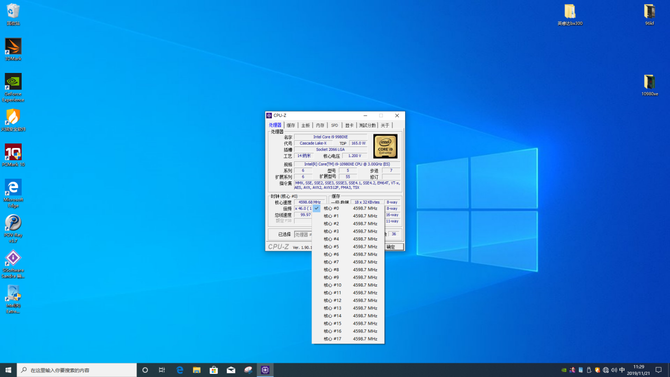Select core #6 in the core list

point(348,254)
